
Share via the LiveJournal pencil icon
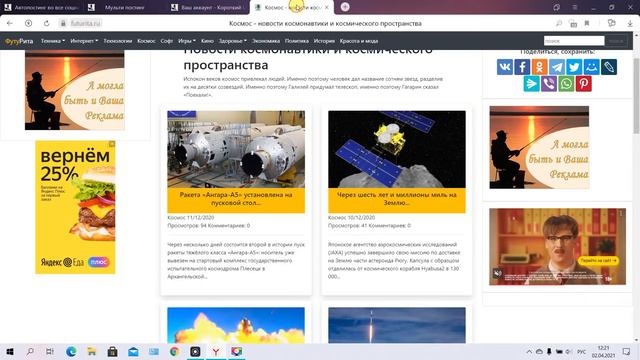click(609, 67)
